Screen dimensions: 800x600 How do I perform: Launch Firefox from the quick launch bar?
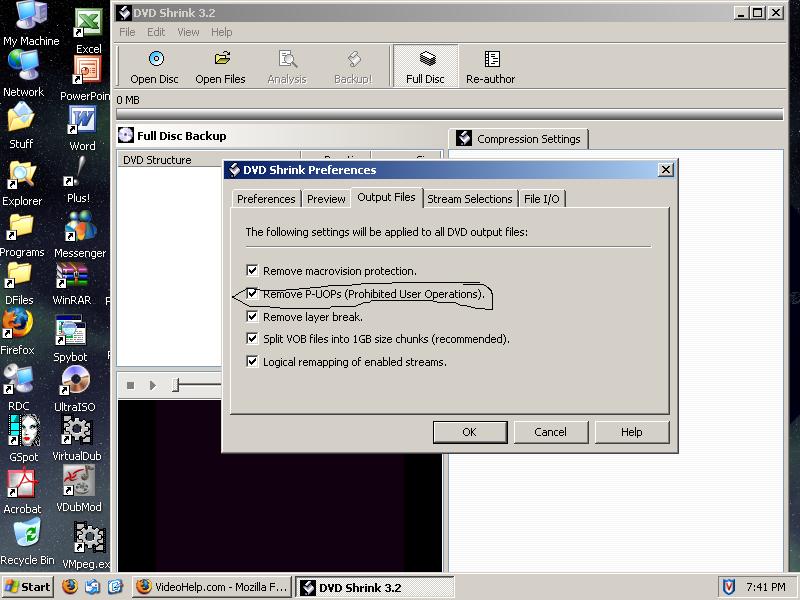[70, 587]
